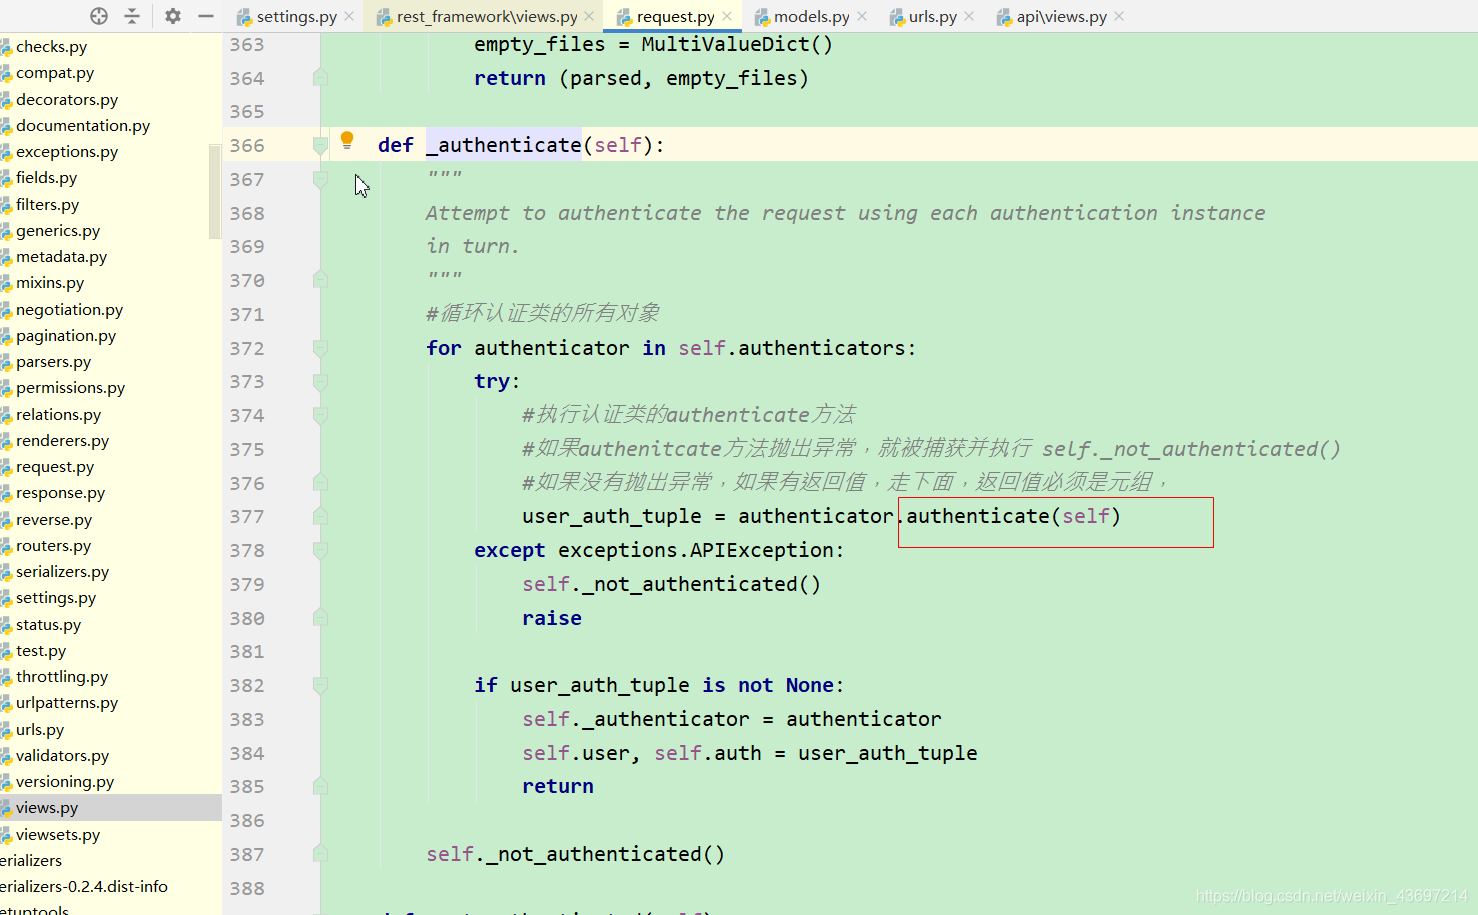This screenshot has width=1478, height=915.
Task: Select request.py in the project tree
Action: click(x=55, y=467)
